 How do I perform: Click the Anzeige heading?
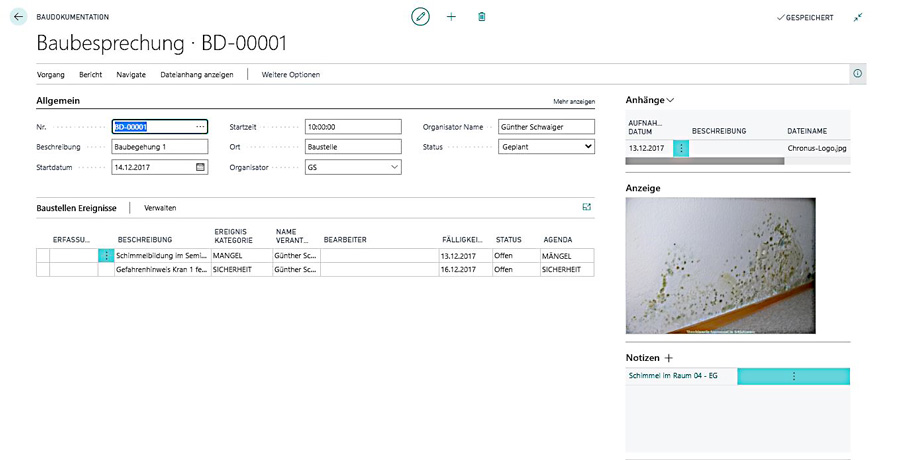click(x=643, y=188)
